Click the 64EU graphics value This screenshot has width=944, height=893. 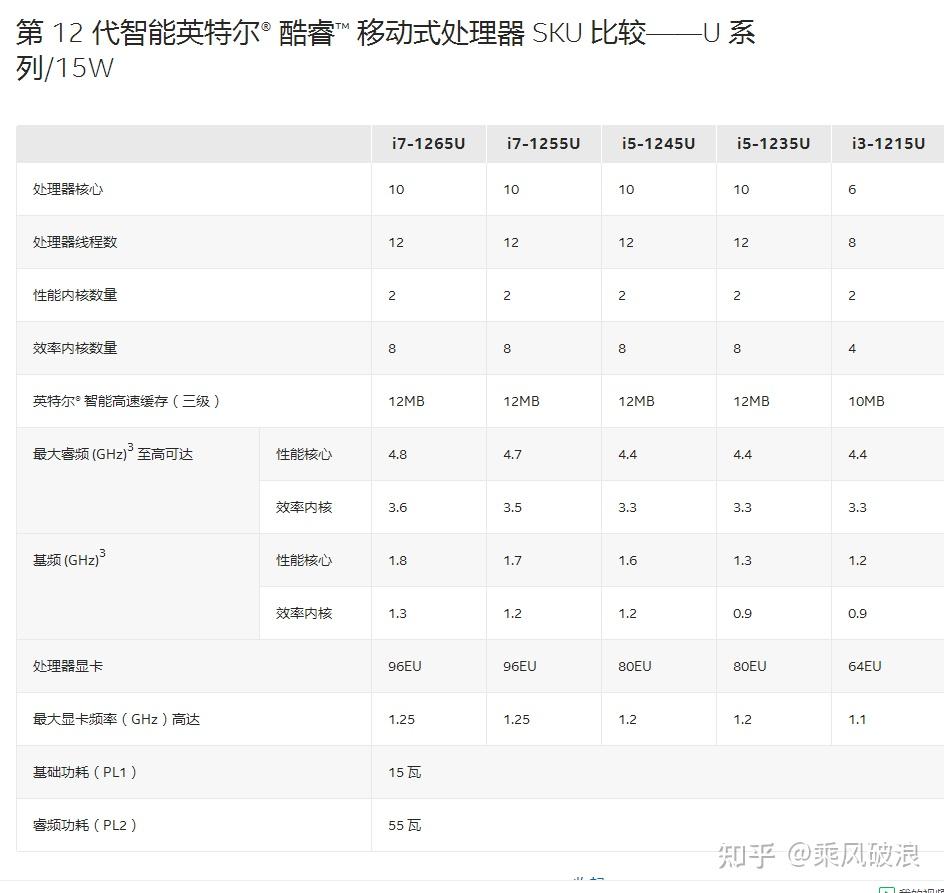865,667
